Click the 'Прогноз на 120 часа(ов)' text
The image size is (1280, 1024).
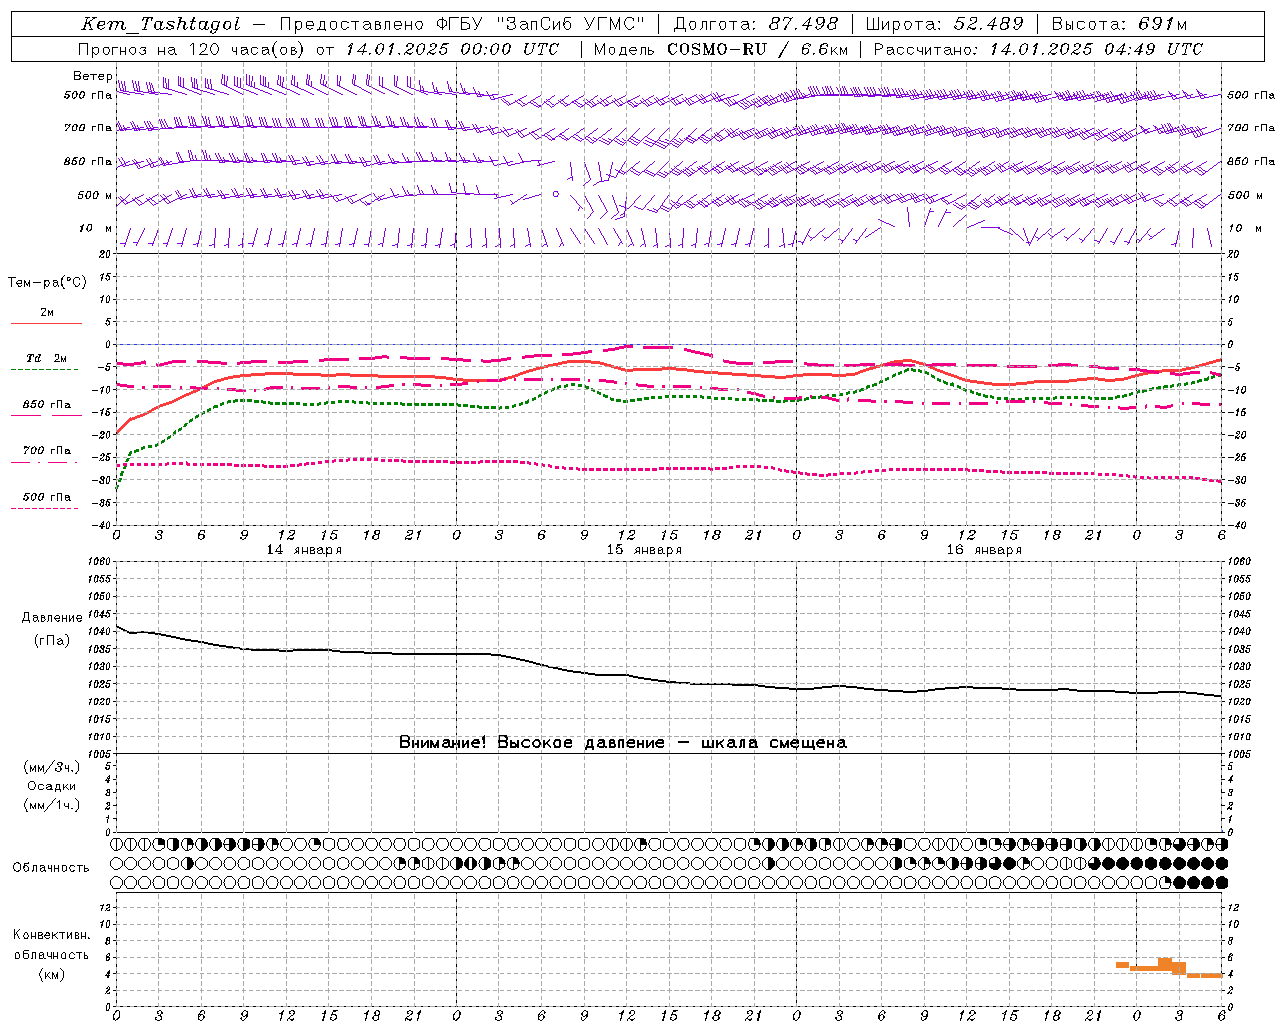pyautogui.click(x=193, y=49)
